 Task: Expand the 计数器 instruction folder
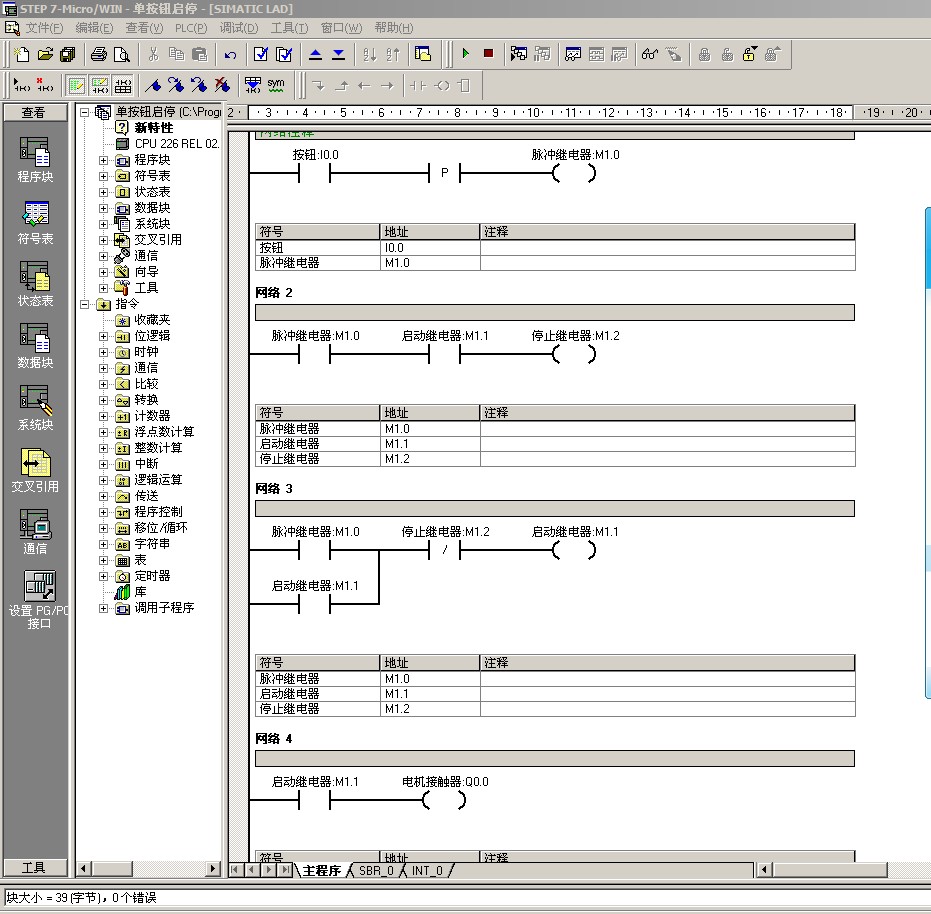(103, 416)
